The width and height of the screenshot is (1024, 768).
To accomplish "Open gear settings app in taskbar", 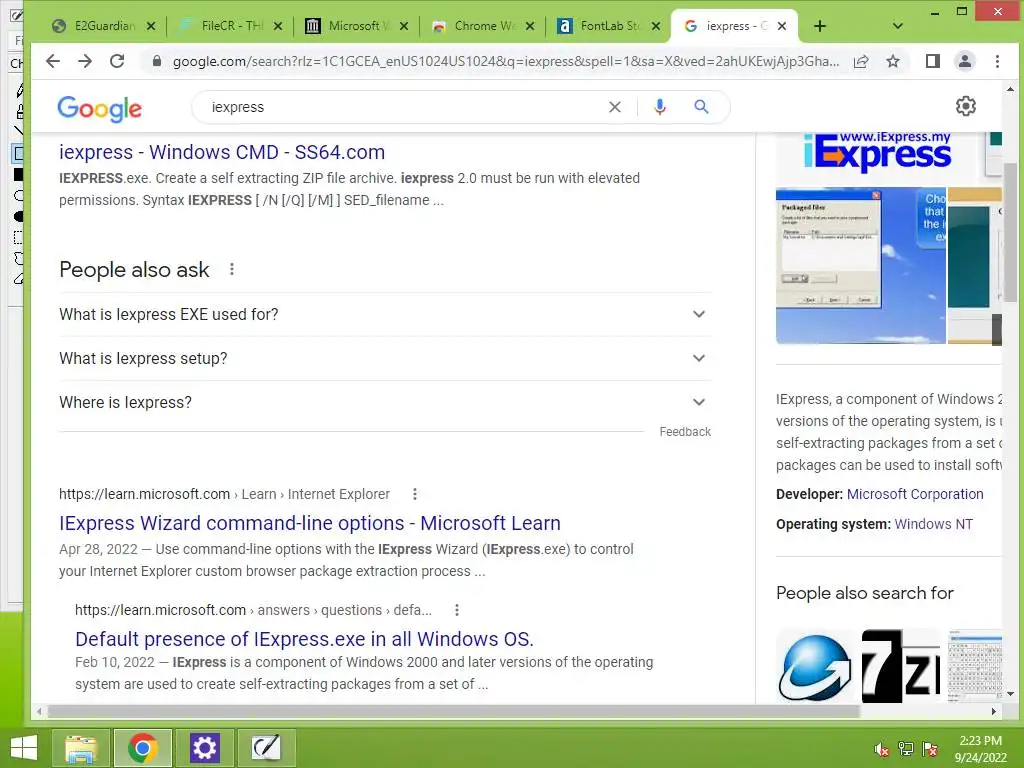I will 204,748.
